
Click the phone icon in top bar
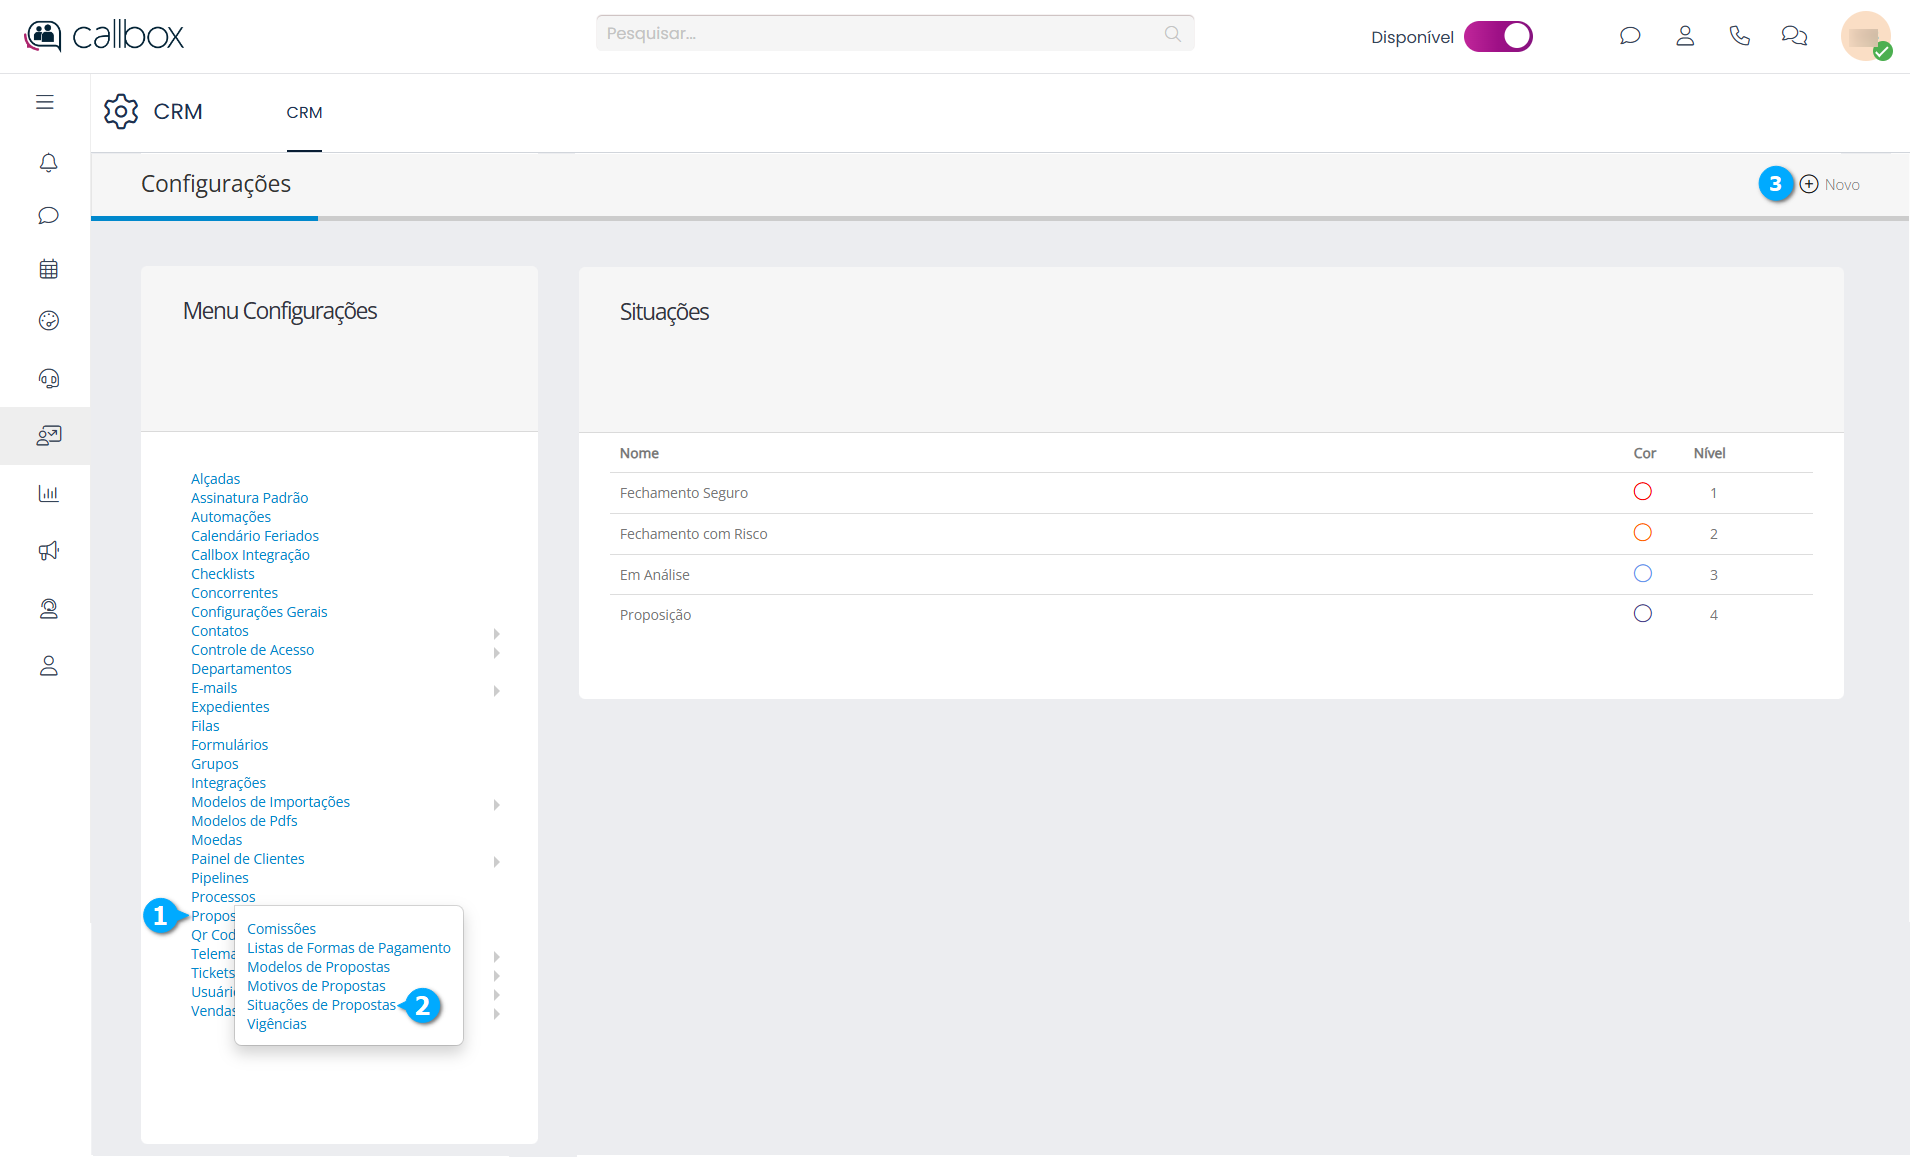(x=1739, y=36)
